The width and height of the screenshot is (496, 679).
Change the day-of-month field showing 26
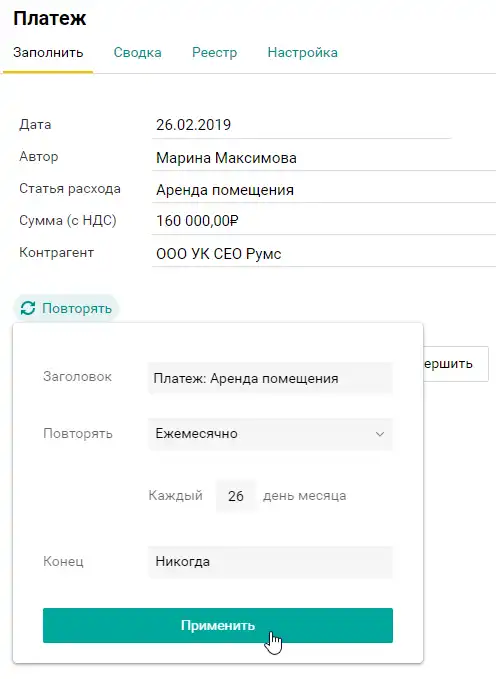click(x=236, y=496)
